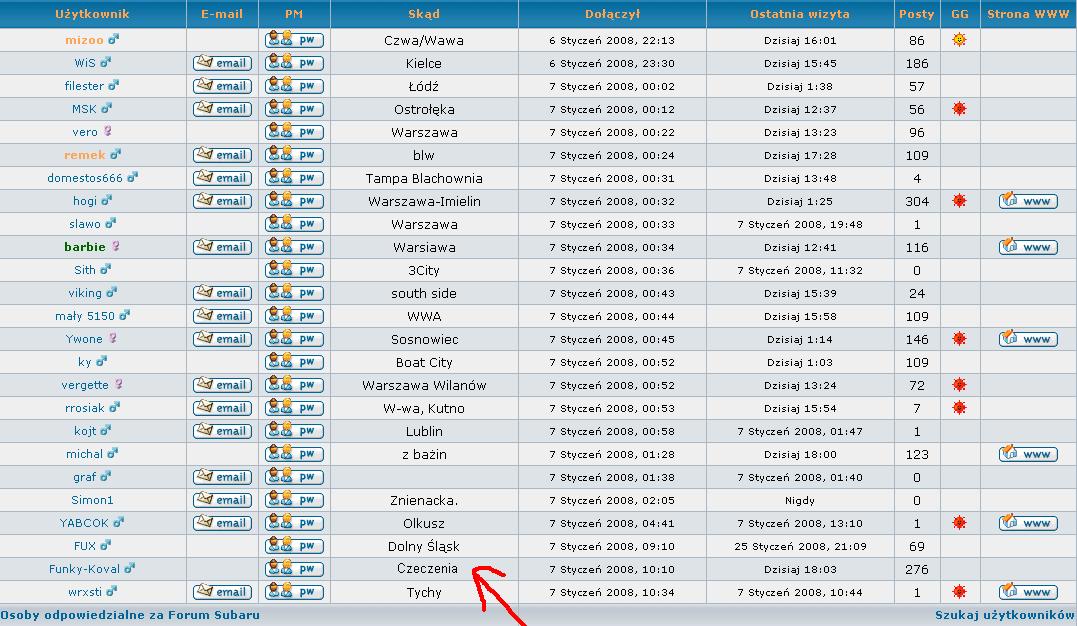
Task: Click the Szukaj użytkowników link
Action: tap(1004, 615)
